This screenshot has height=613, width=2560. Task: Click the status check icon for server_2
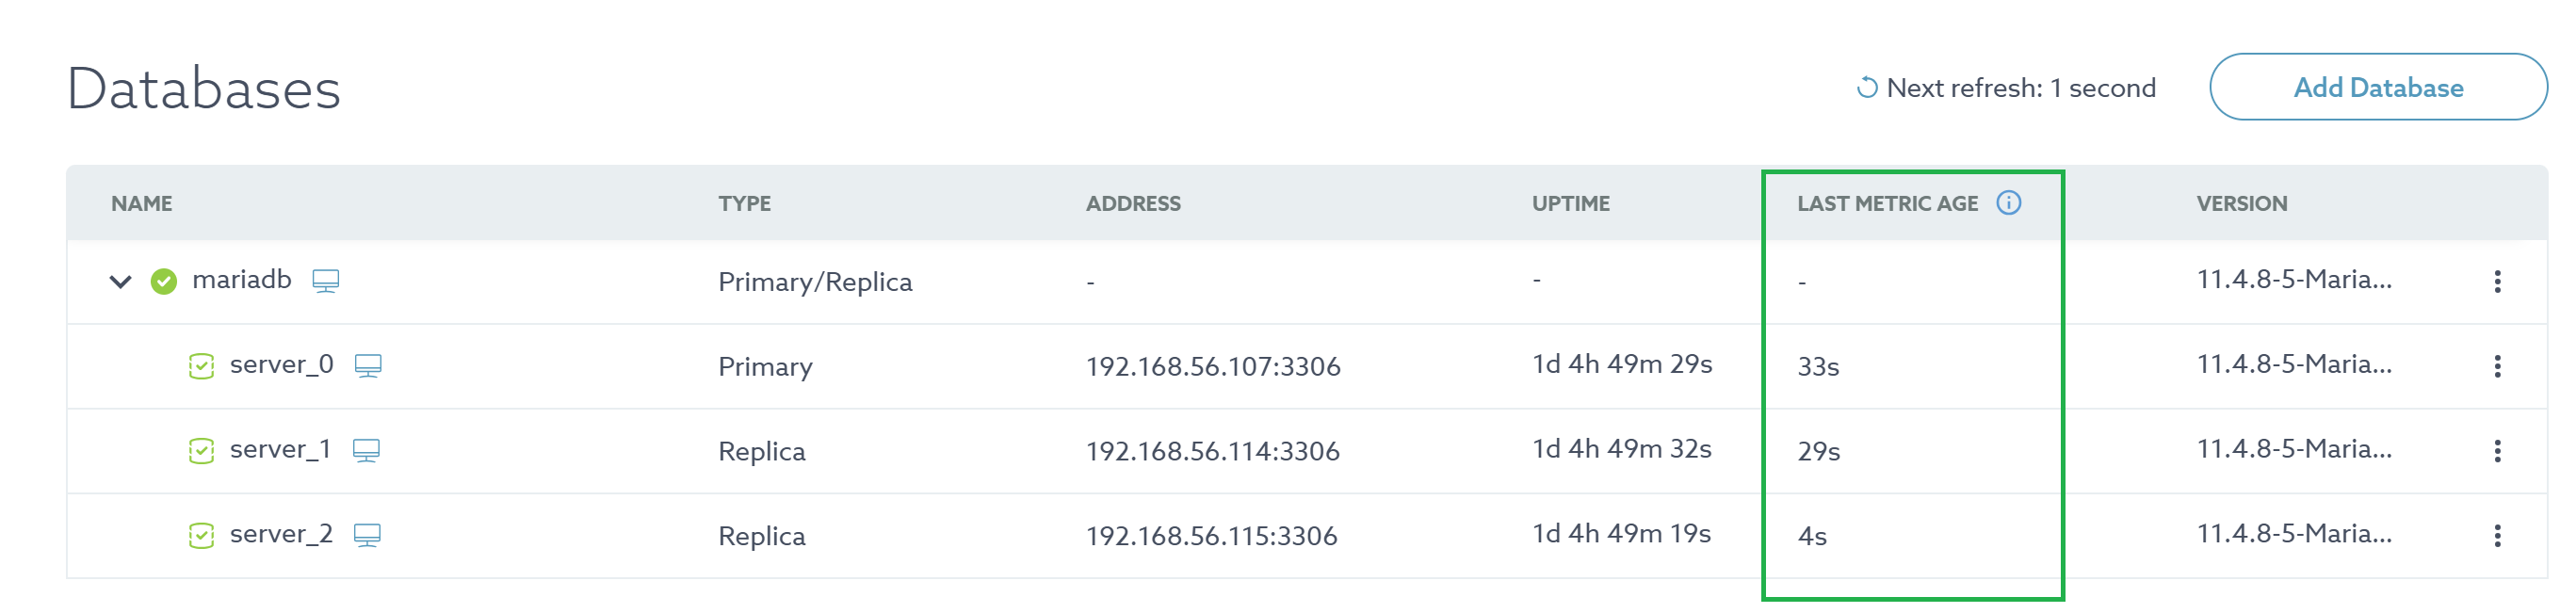[201, 537]
